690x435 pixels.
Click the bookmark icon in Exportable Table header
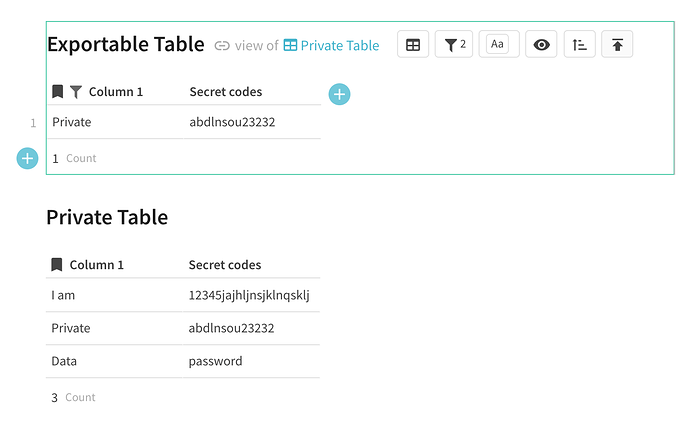coord(58,92)
